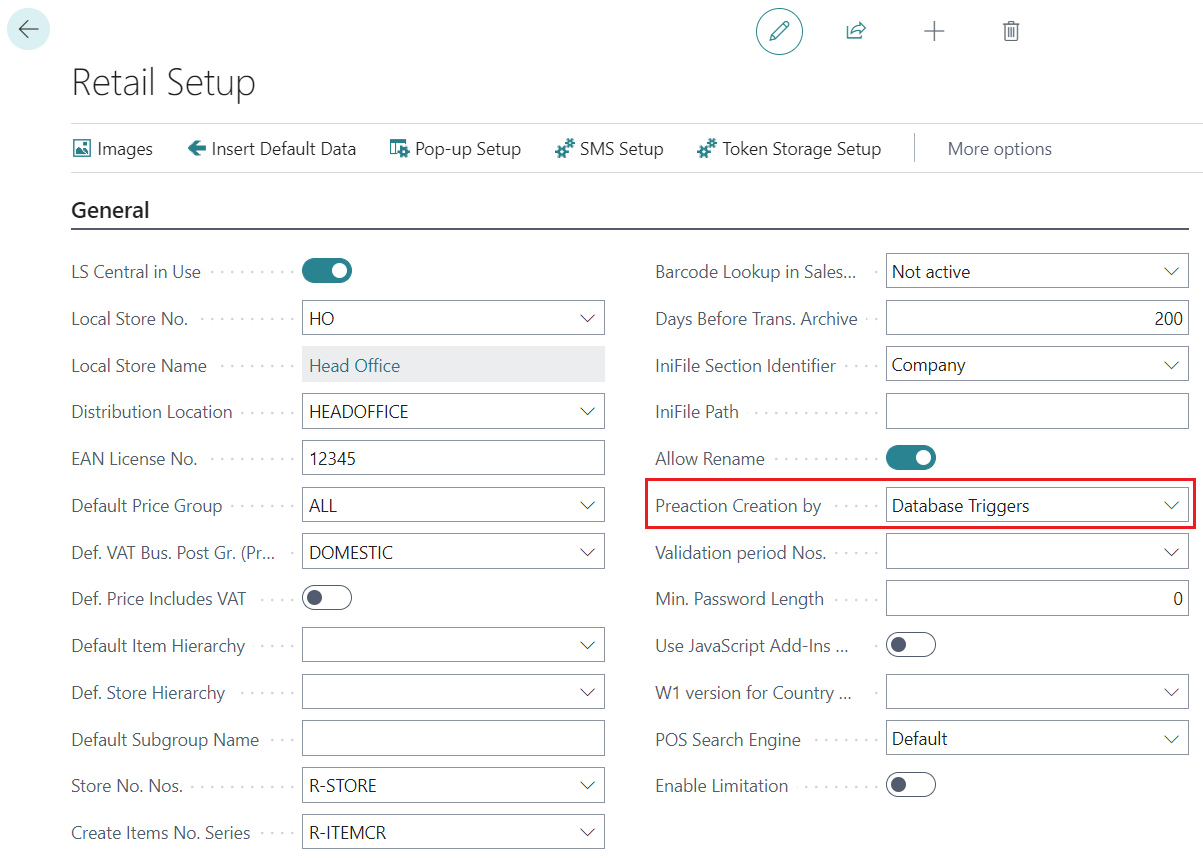
Task: Open Token Storage Setup action
Action: (789, 149)
